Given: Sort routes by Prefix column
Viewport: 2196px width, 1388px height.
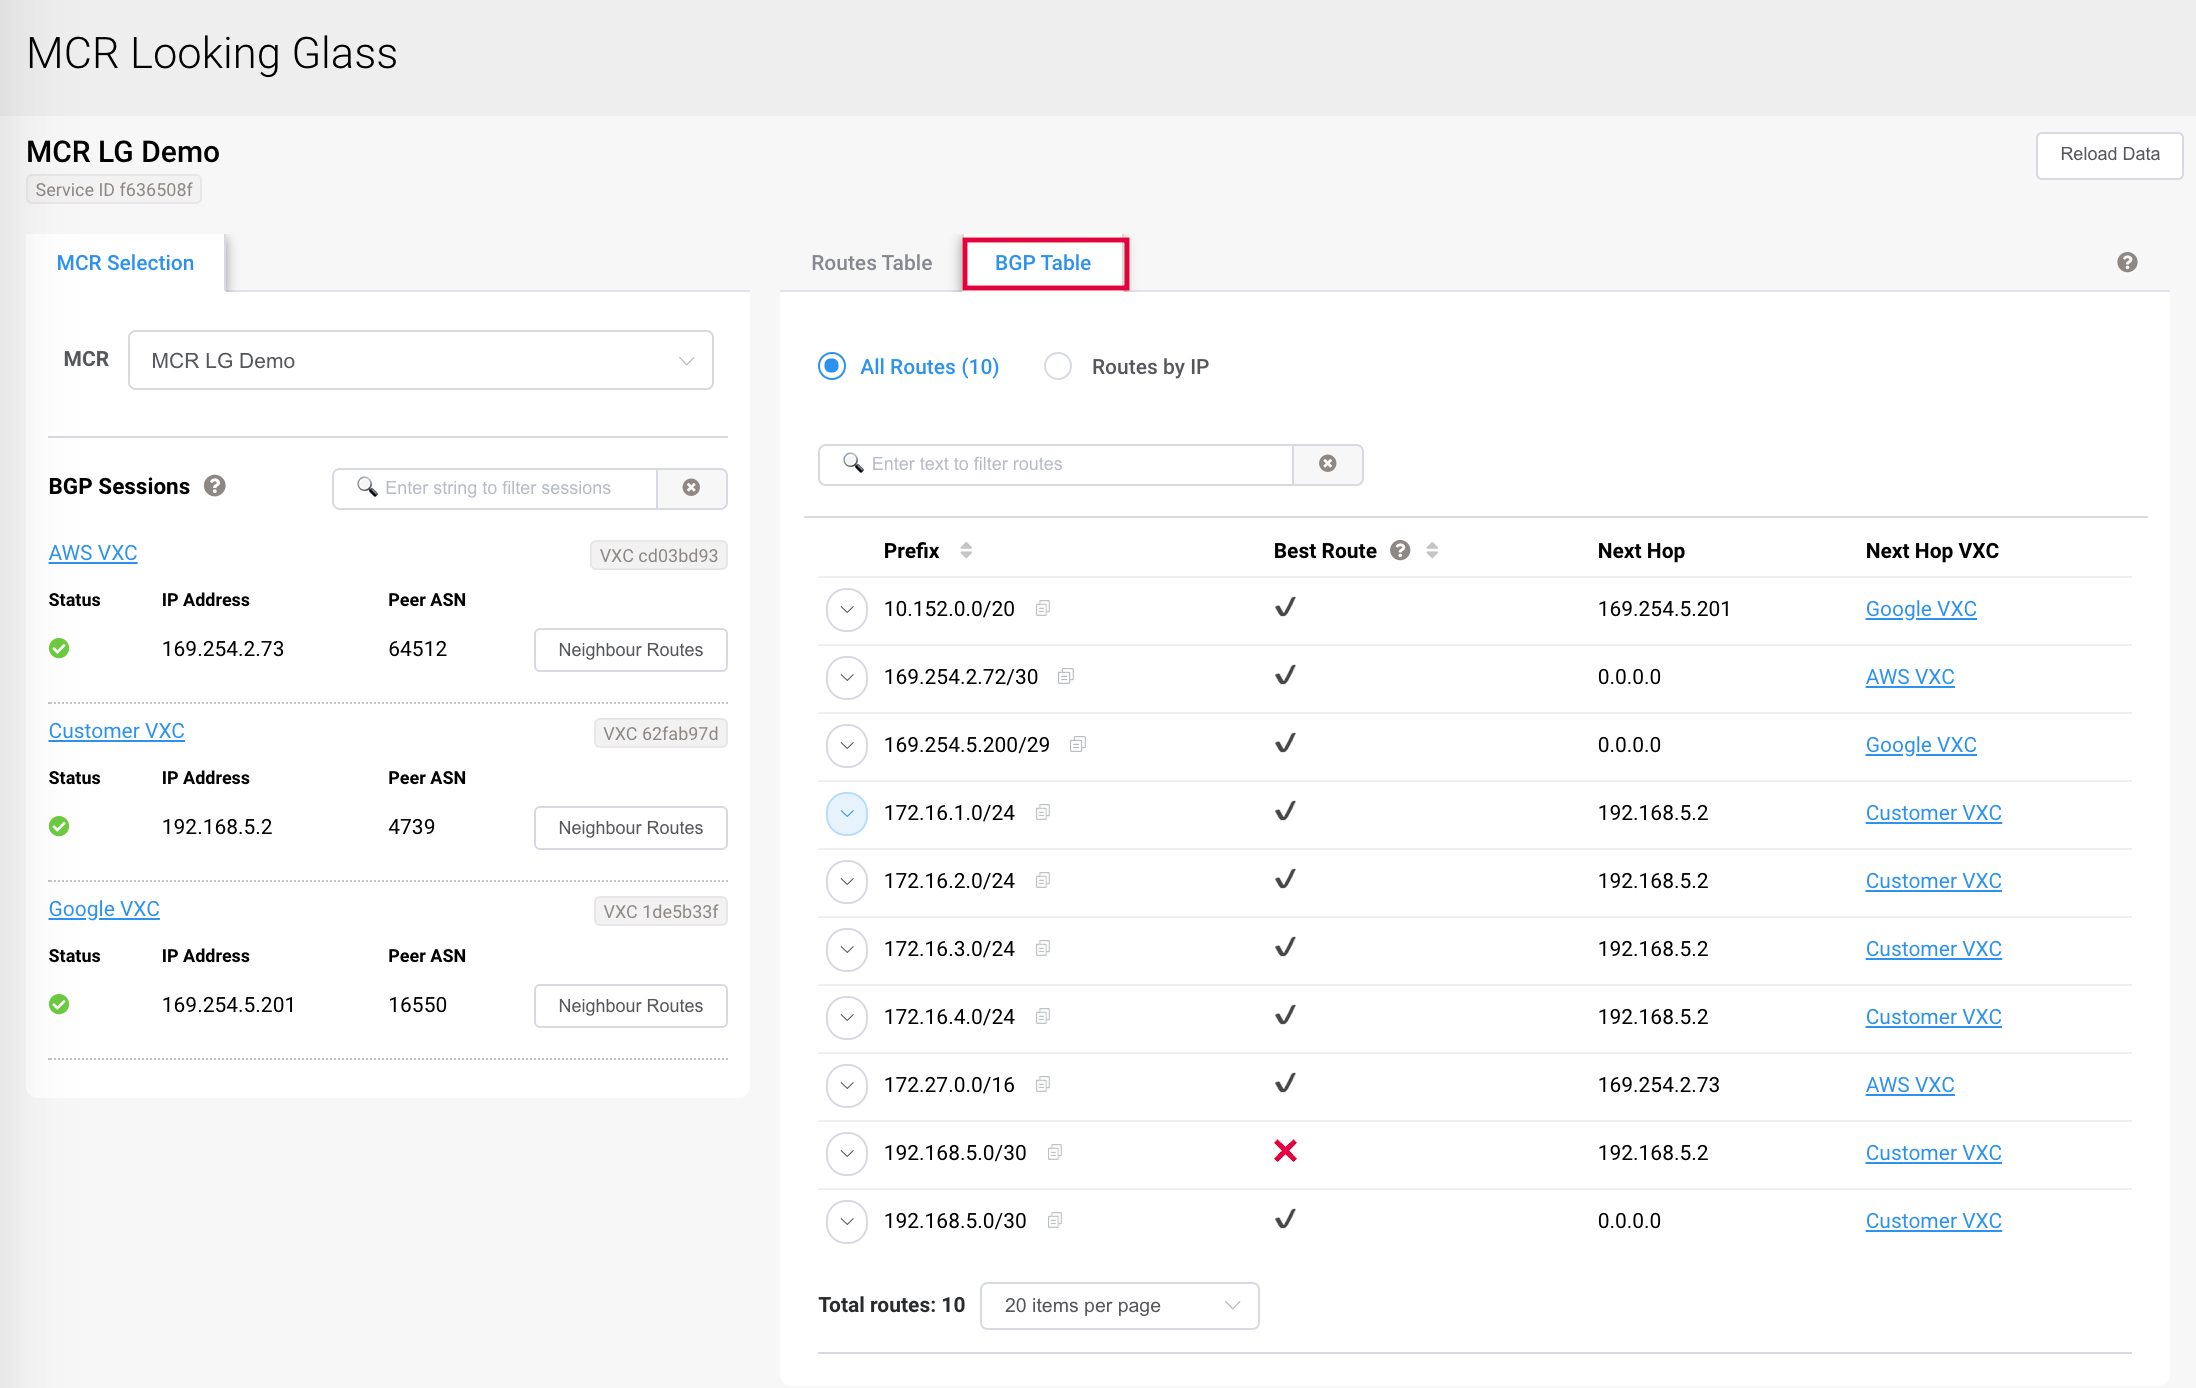Looking at the screenshot, I should [x=966, y=550].
